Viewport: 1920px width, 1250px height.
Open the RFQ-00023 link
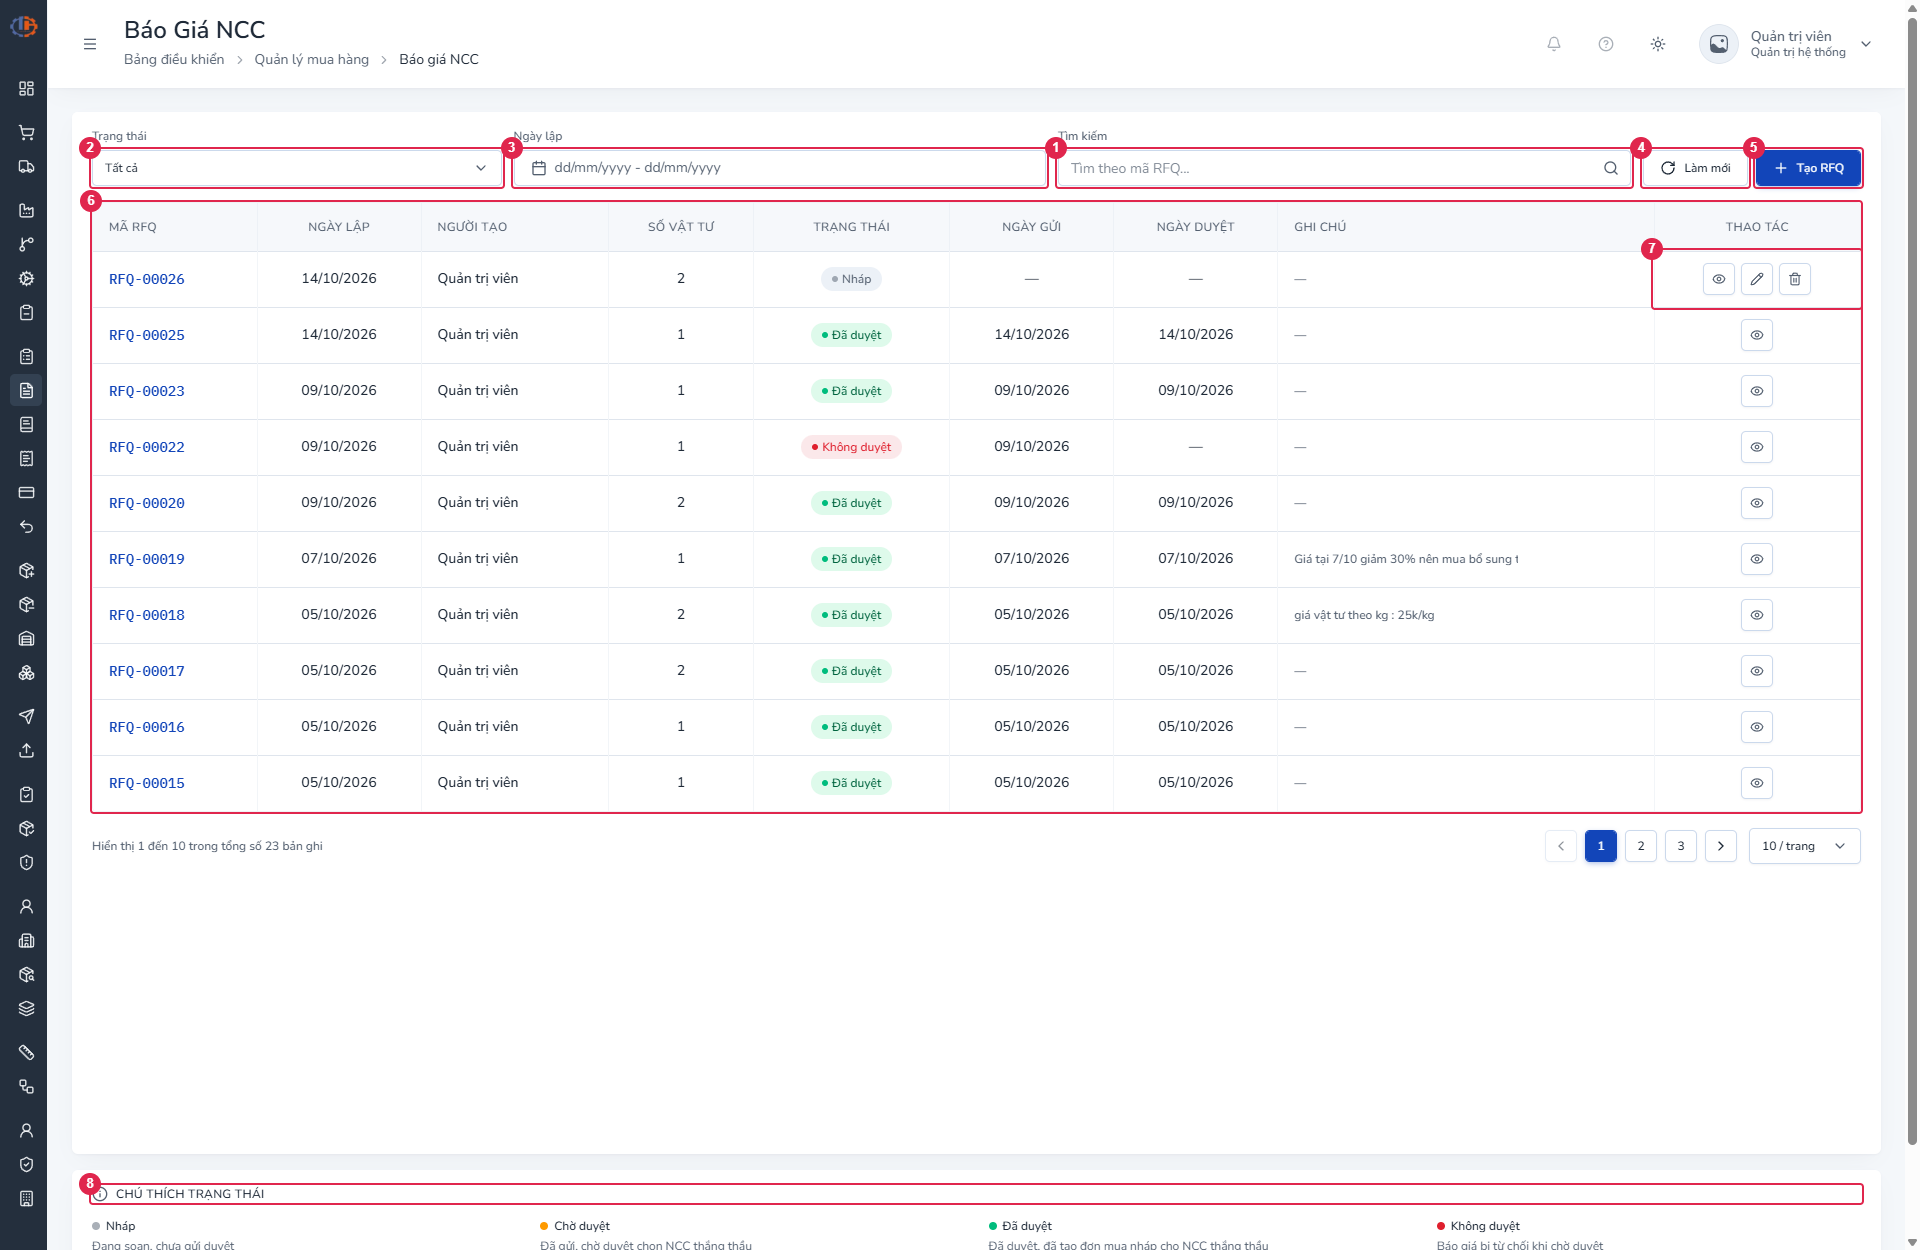point(147,391)
